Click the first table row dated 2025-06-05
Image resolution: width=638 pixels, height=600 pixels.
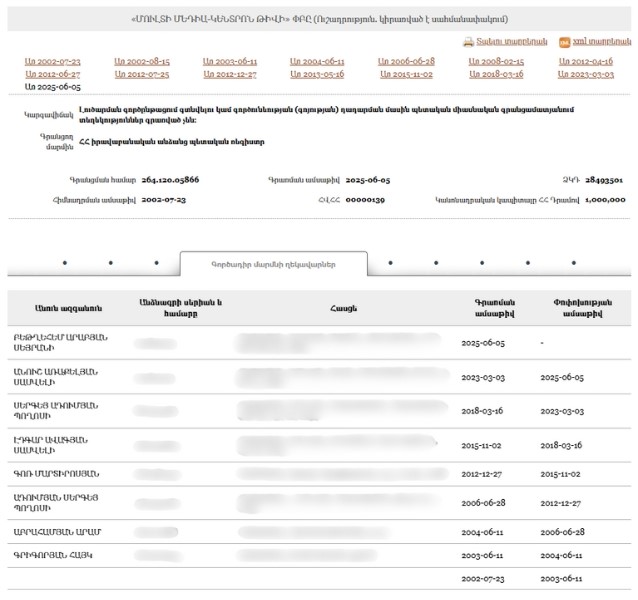pyautogui.click(x=319, y=342)
